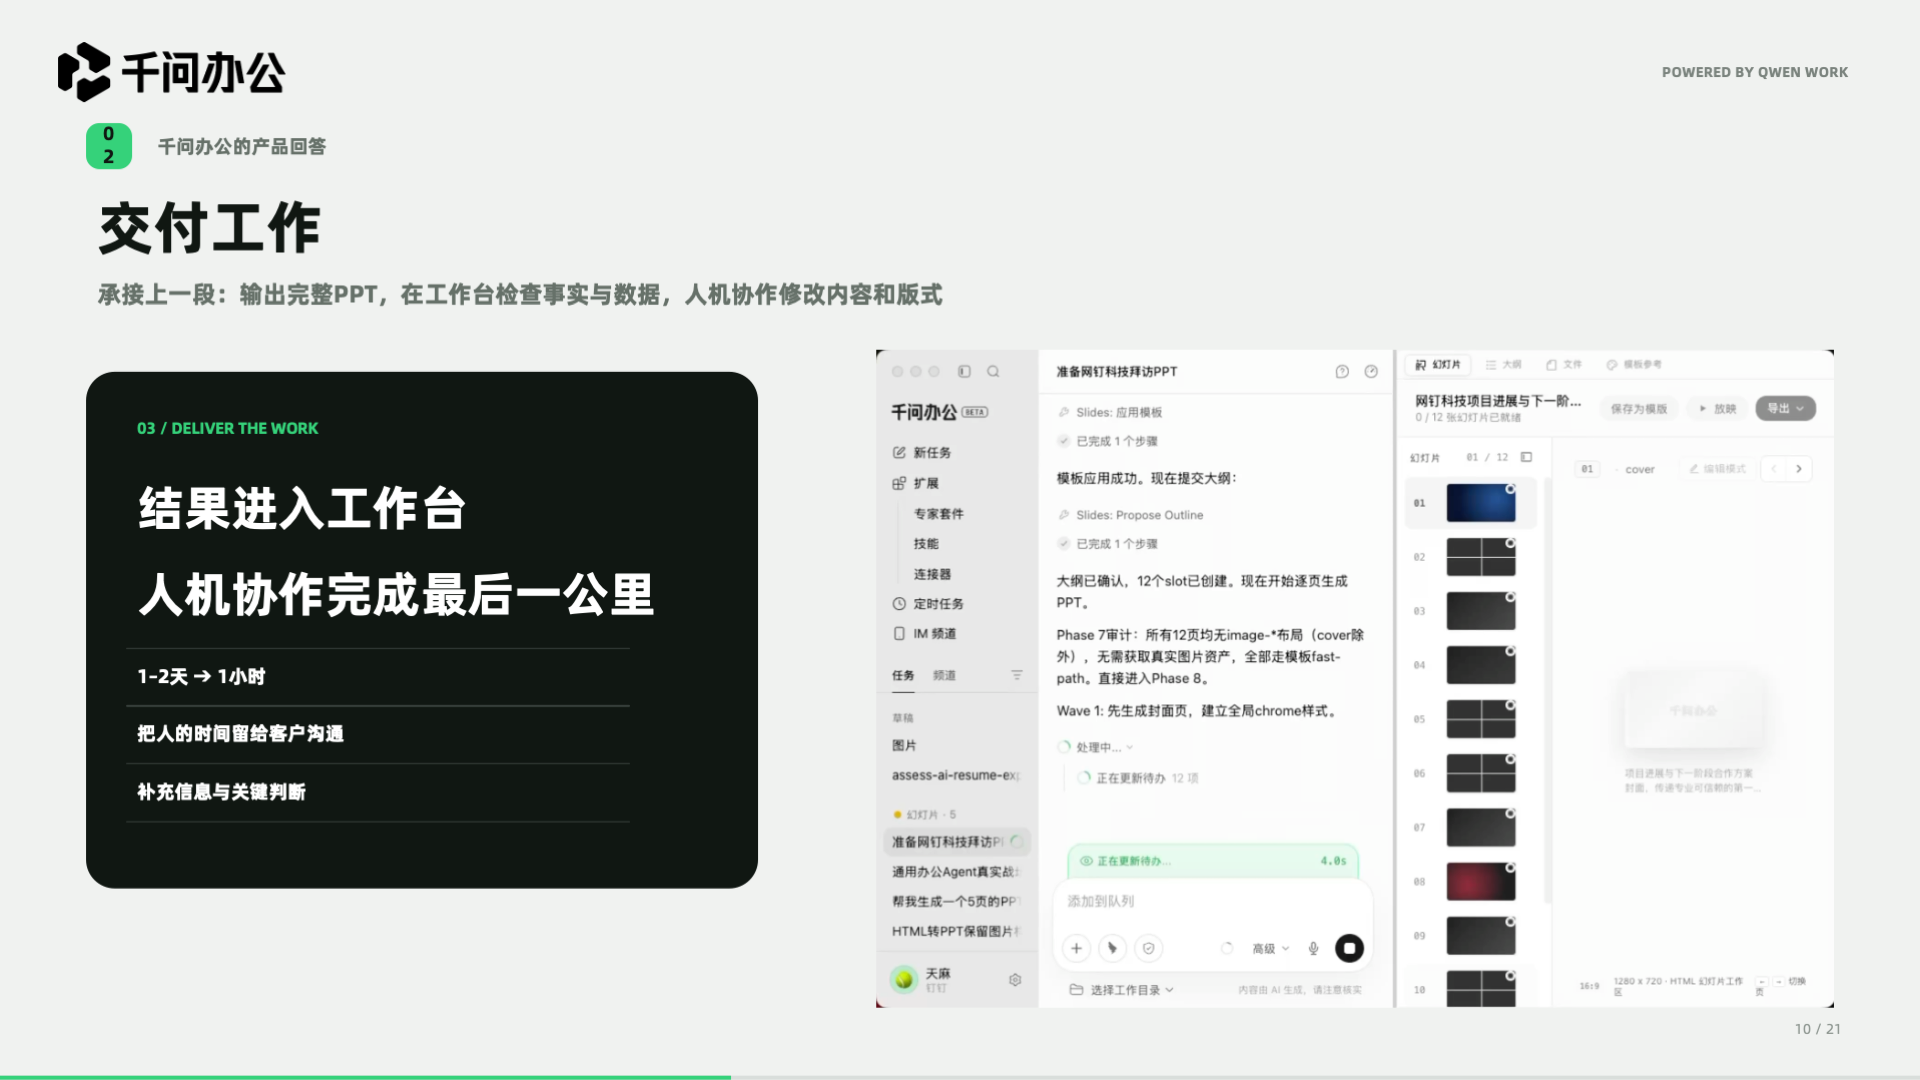Go to next slide with right chevron

click(x=1798, y=469)
